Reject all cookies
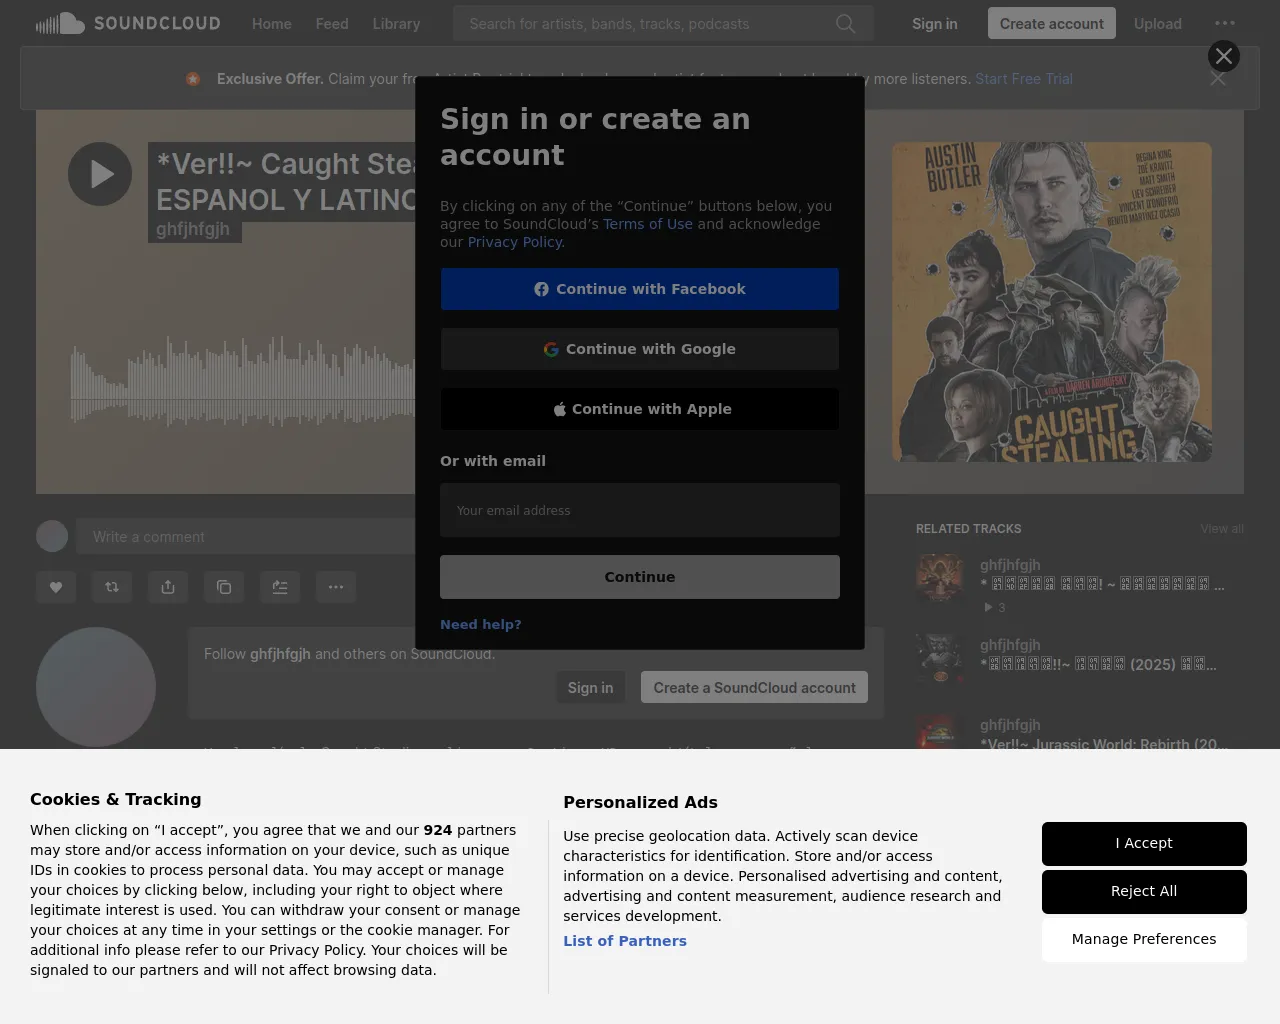Image resolution: width=1280 pixels, height=1024 pixels. click(x=1144, y=891)
